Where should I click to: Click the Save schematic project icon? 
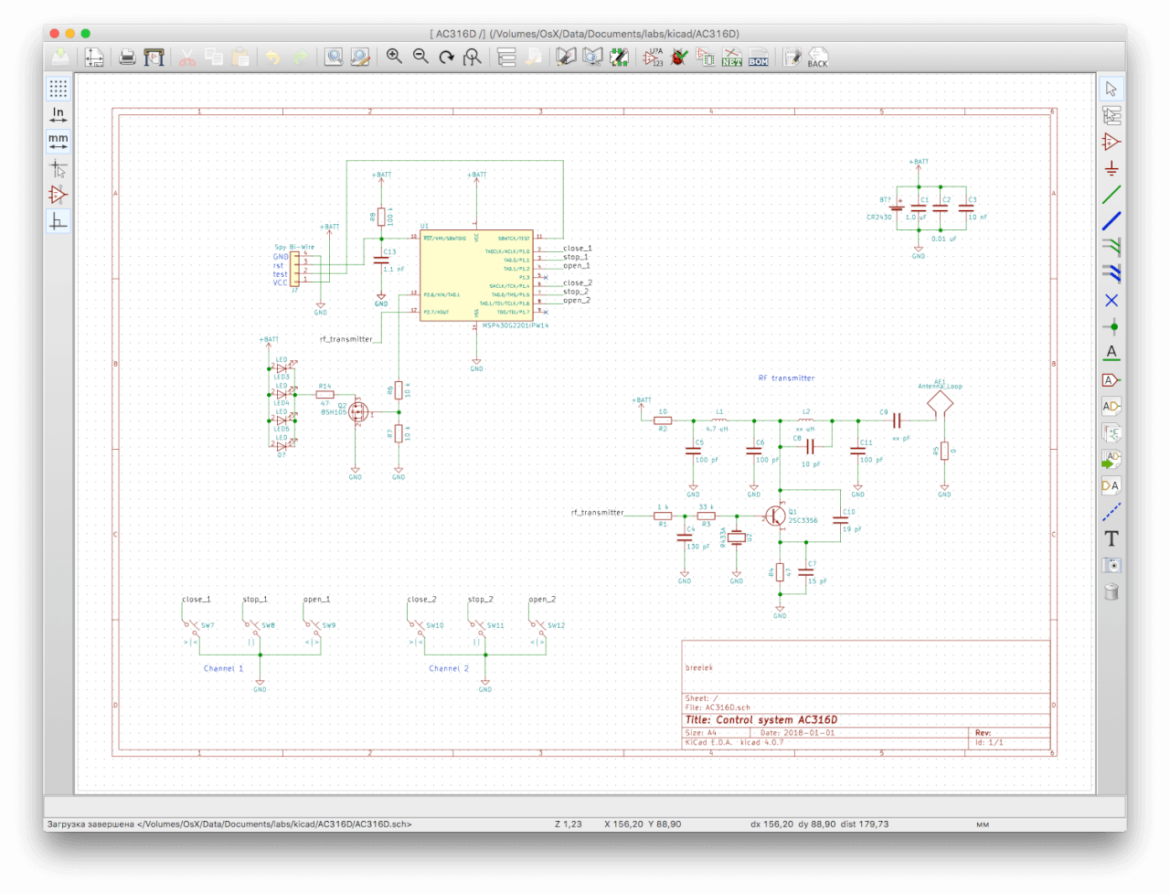[60, 57]
